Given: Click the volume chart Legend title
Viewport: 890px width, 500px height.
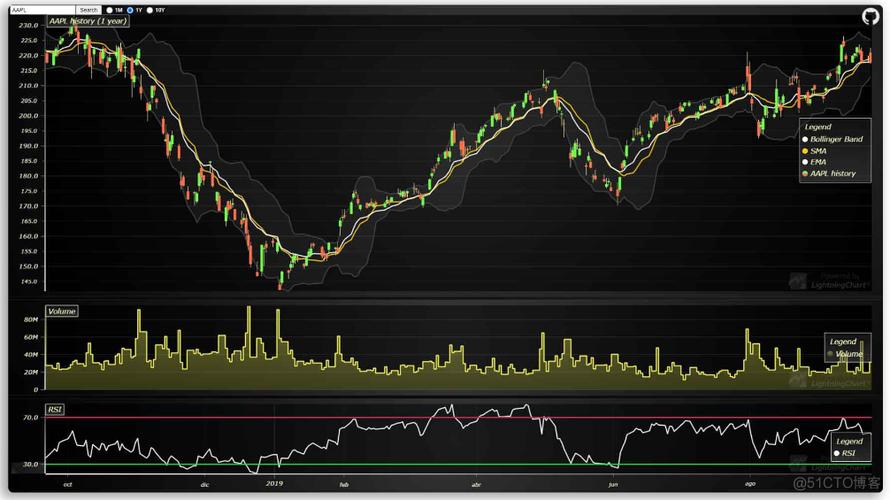Looking at the screenshot, I should tap(842, 342).
